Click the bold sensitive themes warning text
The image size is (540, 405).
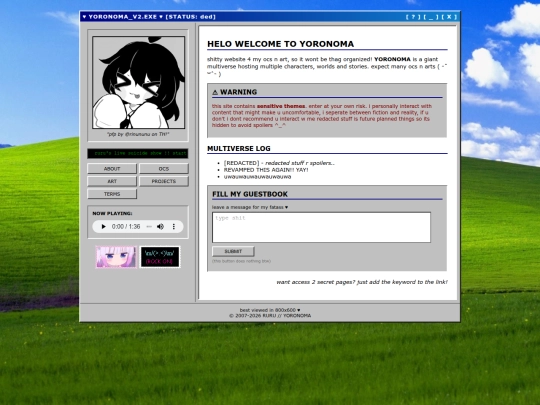pyautogui.click(x=281, y=106)
